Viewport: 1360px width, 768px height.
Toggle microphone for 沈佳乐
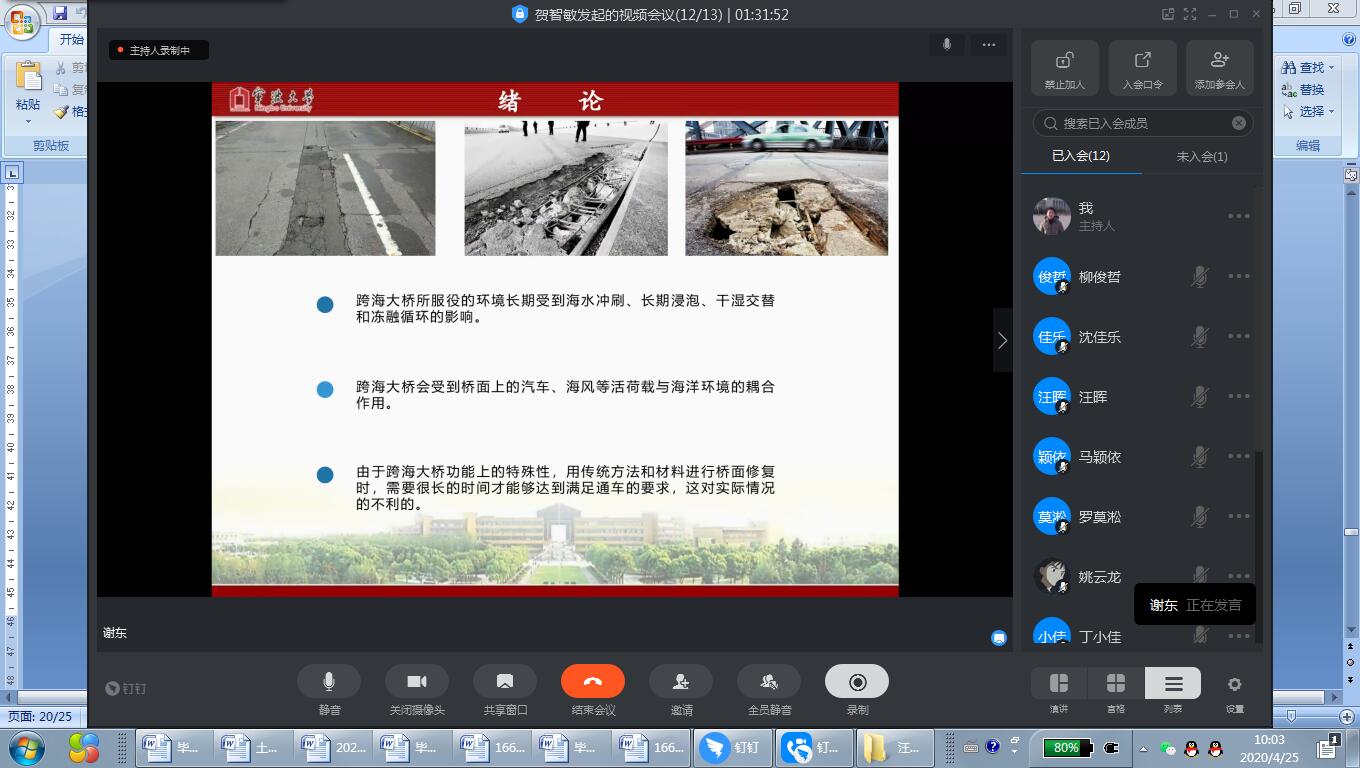(x=1200, y=337)
